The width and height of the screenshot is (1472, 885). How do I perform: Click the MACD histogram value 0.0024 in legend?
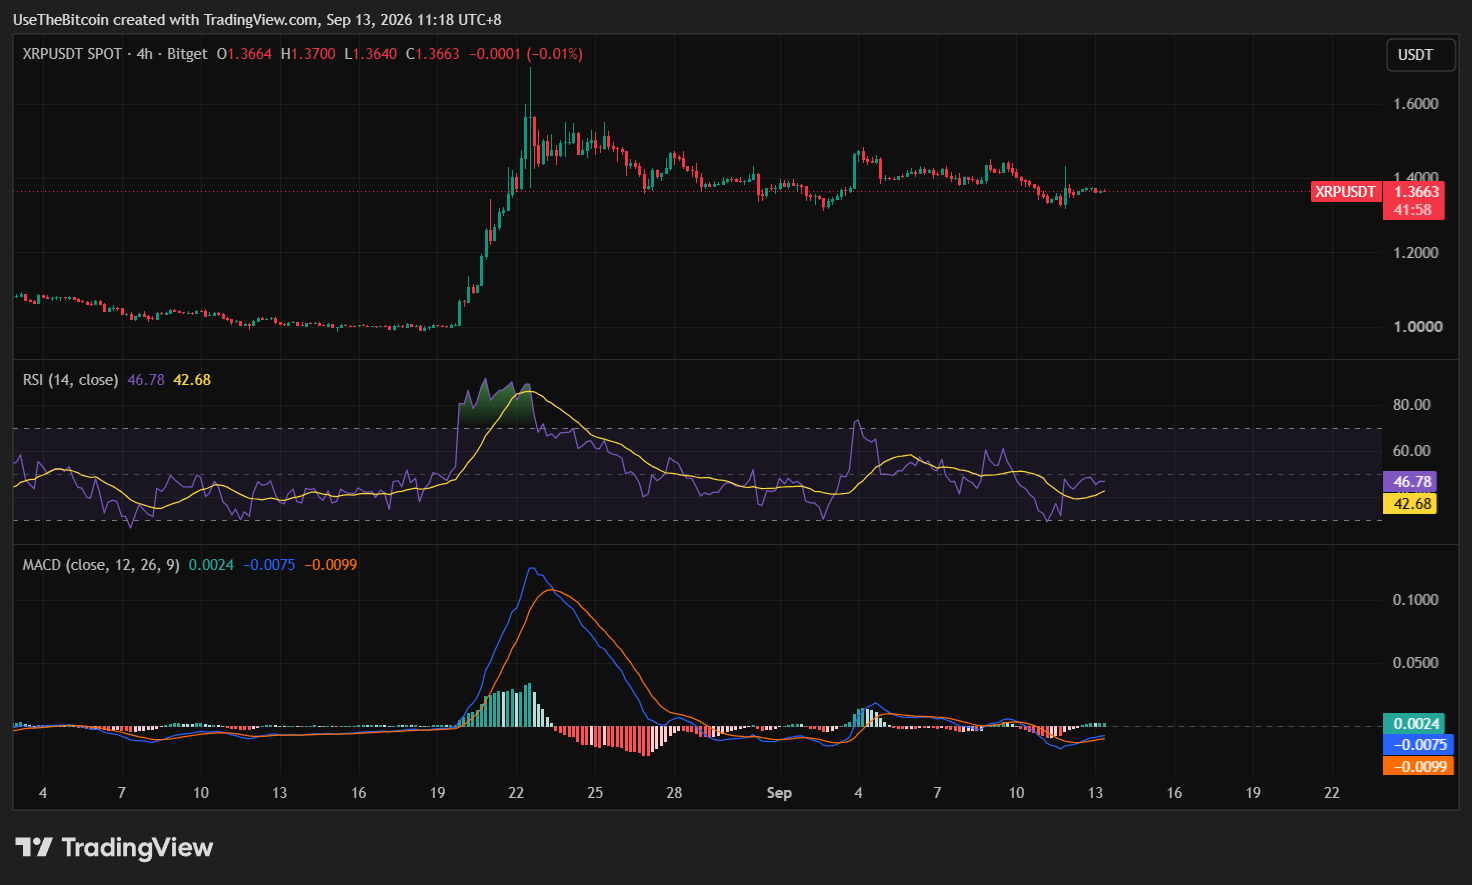pos(211,565)
